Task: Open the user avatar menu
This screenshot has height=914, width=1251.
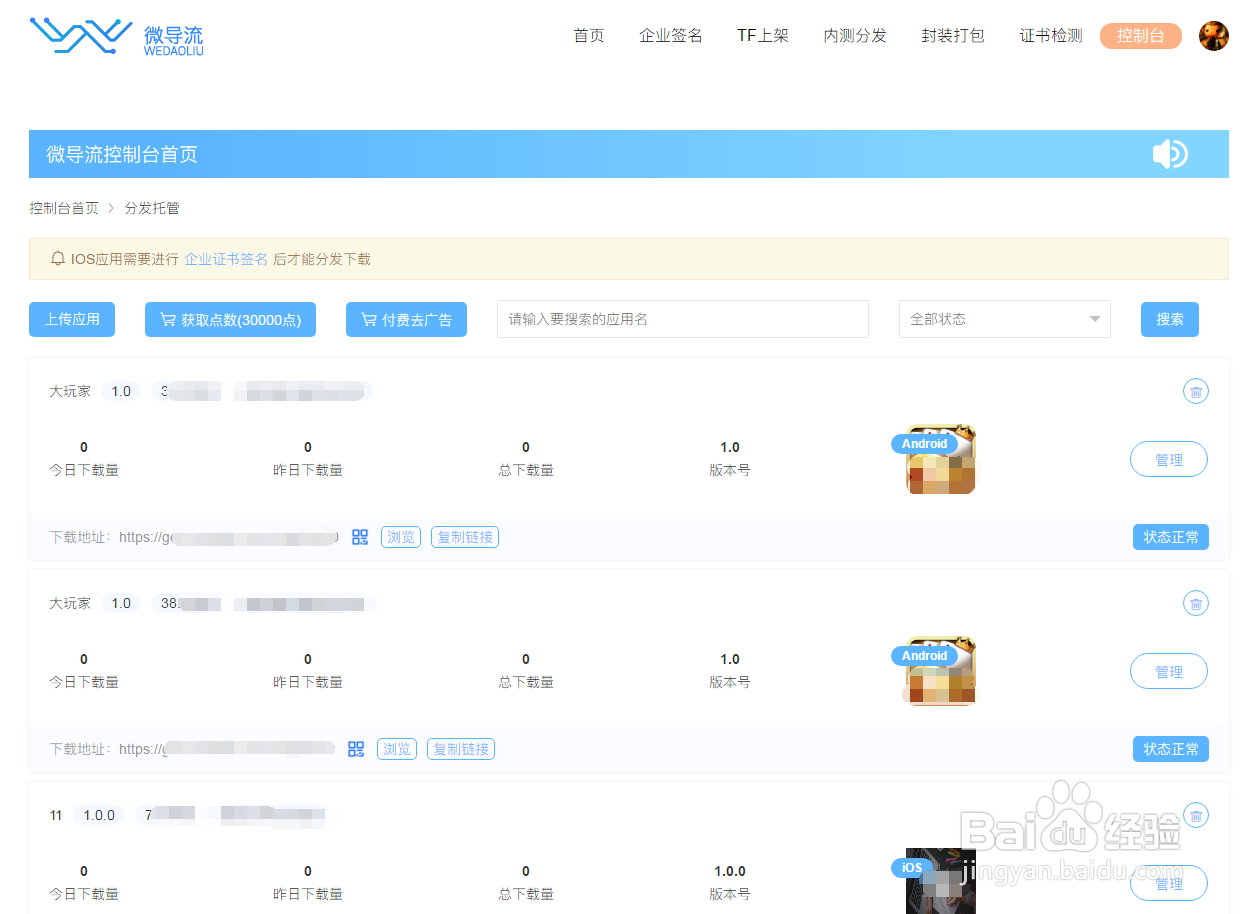Action: point(1213,36)
